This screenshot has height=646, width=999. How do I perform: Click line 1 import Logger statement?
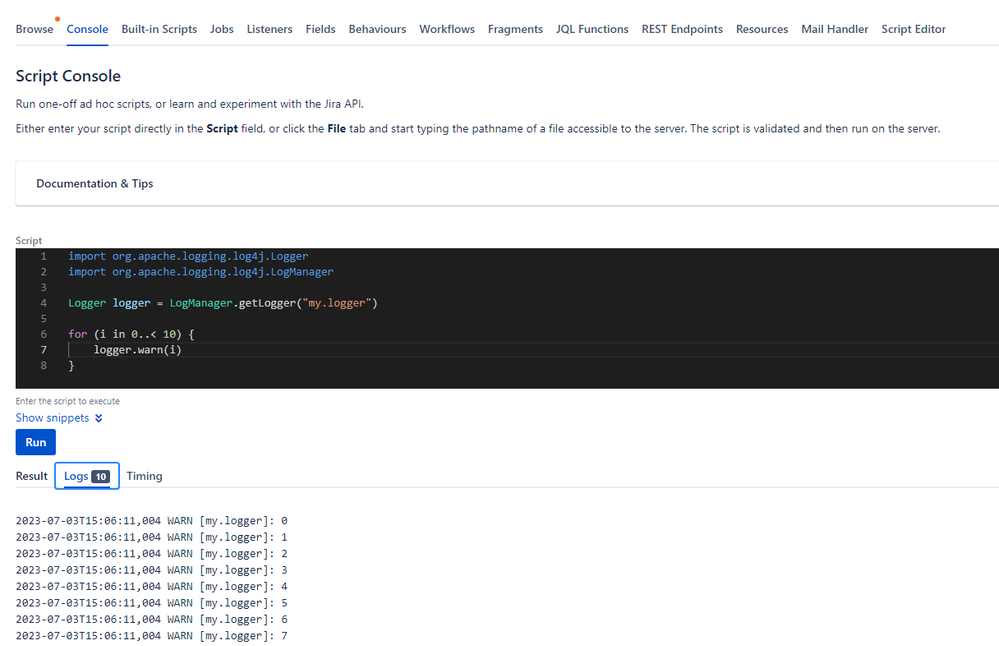point(188,256)
